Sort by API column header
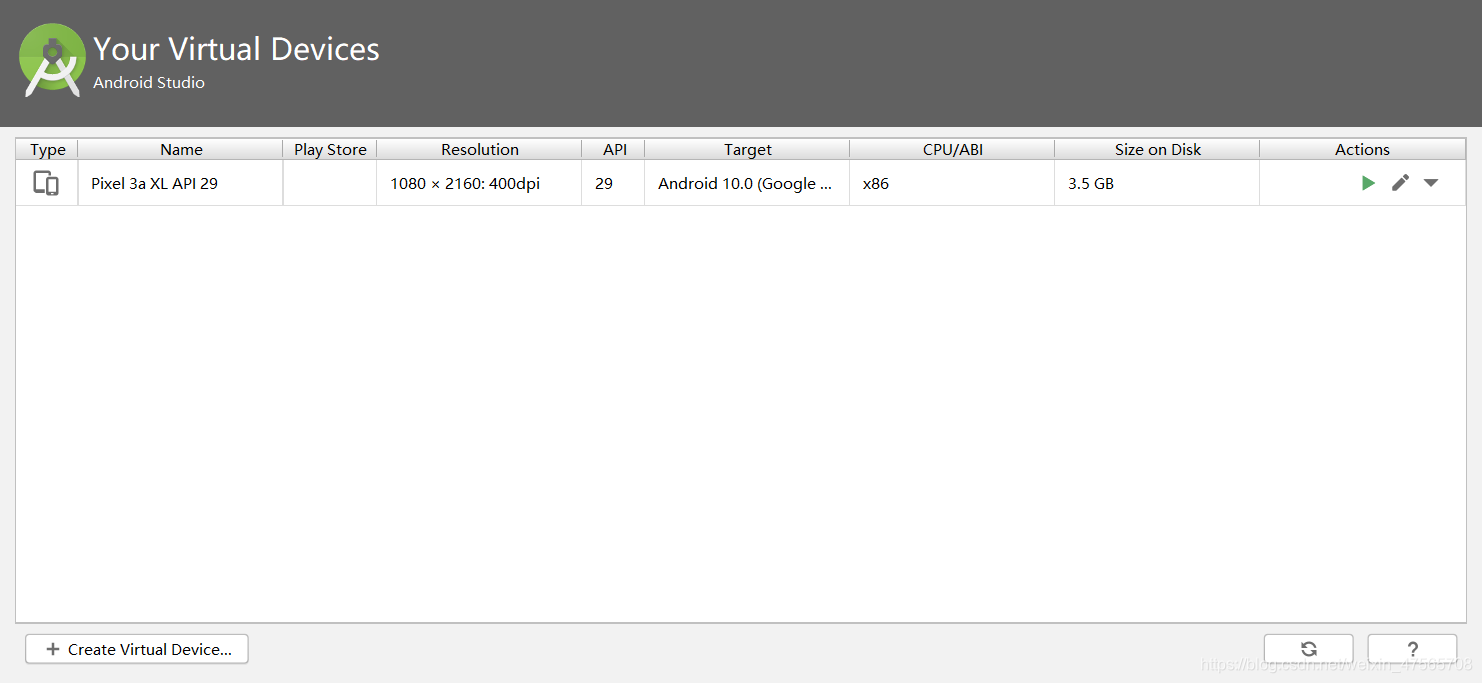Viewport: 1482px width, 683px height. point(614,149)
